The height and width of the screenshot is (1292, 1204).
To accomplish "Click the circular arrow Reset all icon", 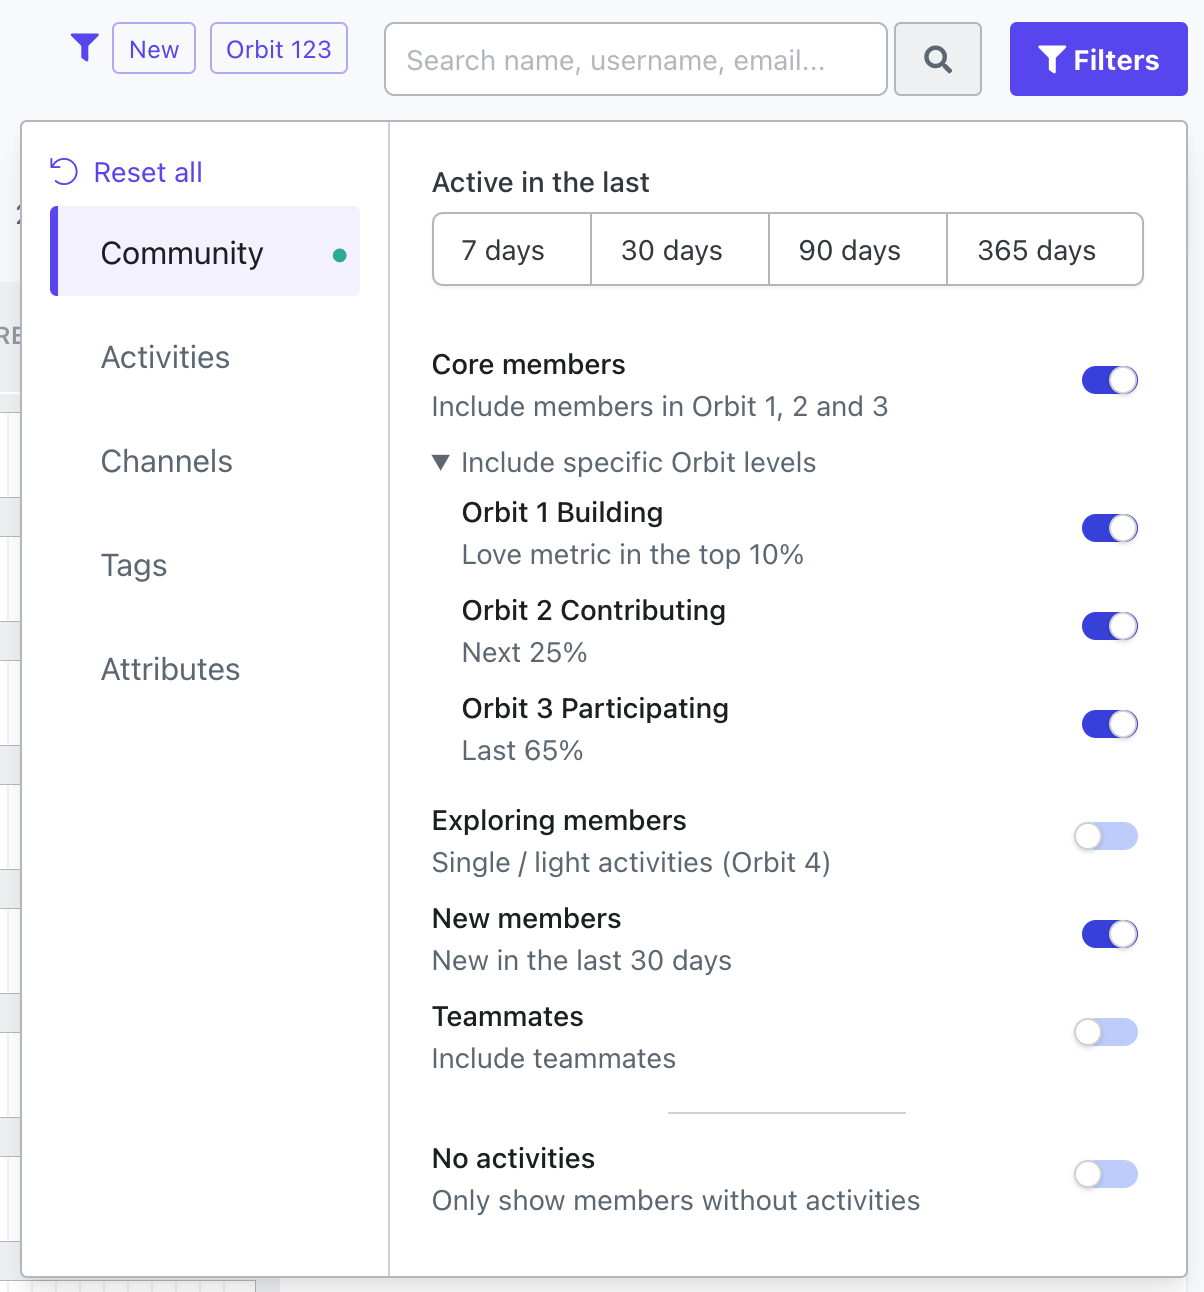I will (64, 172).
